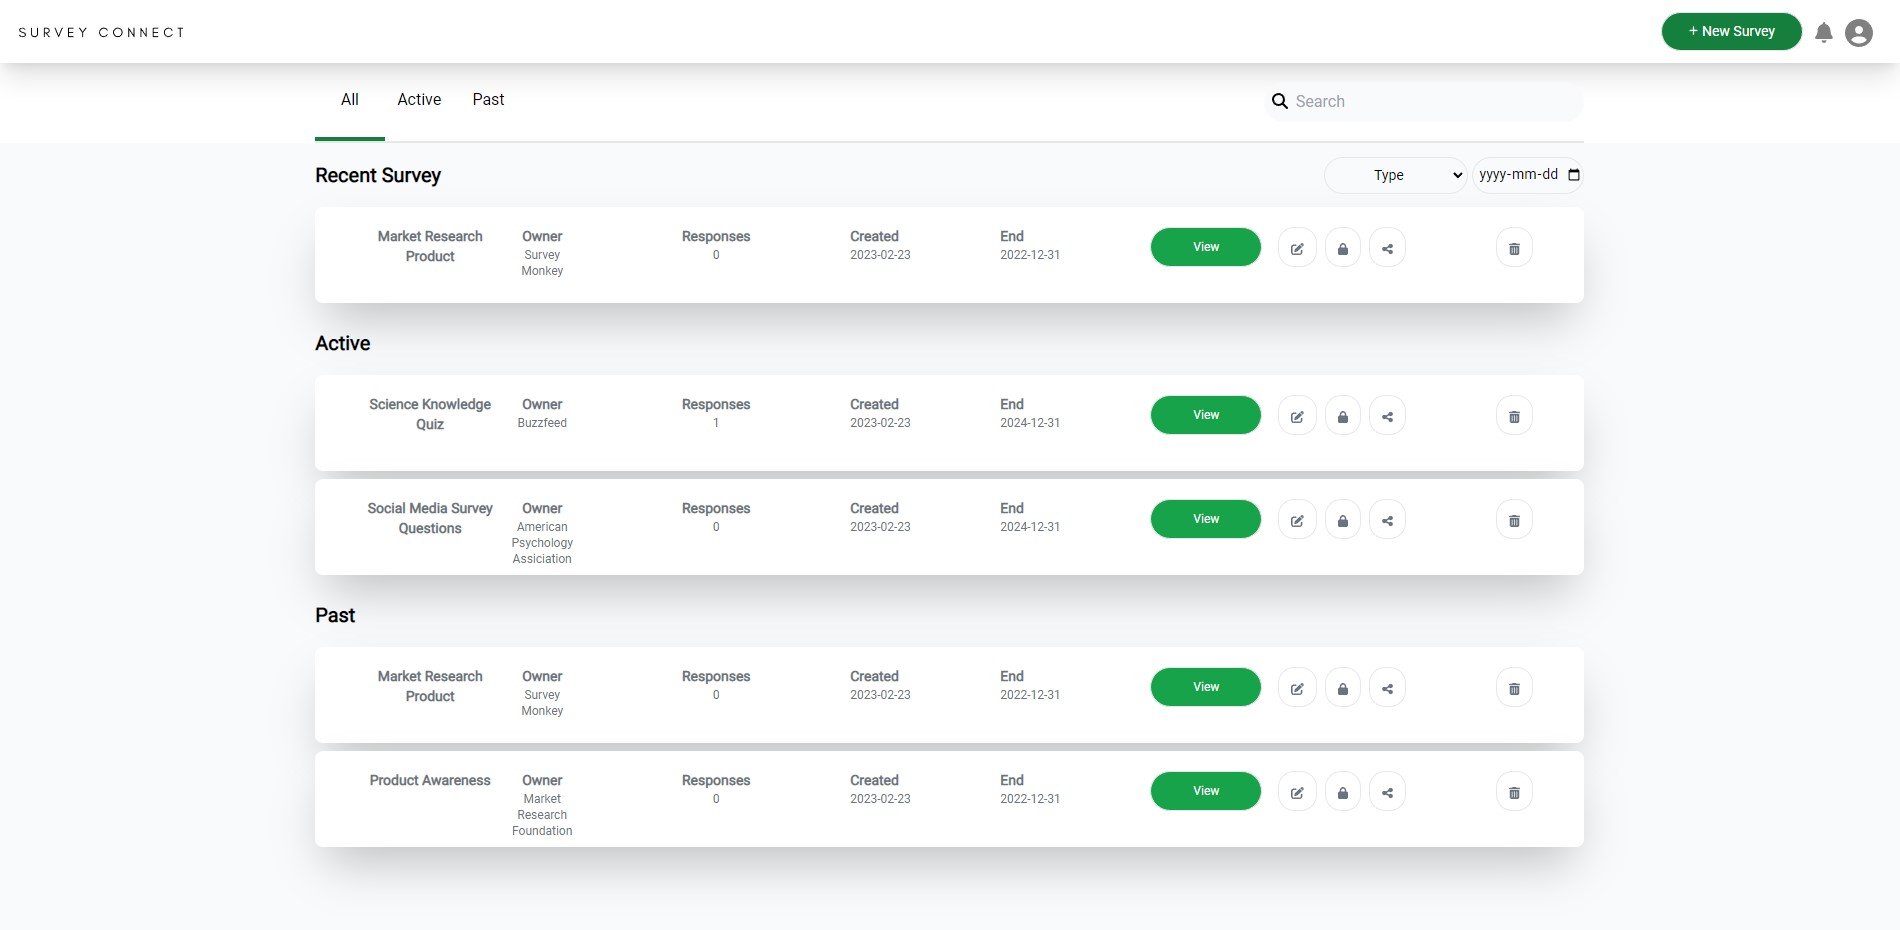Edit the Social Media Survey Questions survey
Image resolution: width=1900 pixels, height=930 pixels.
(x=1297, y=519)
